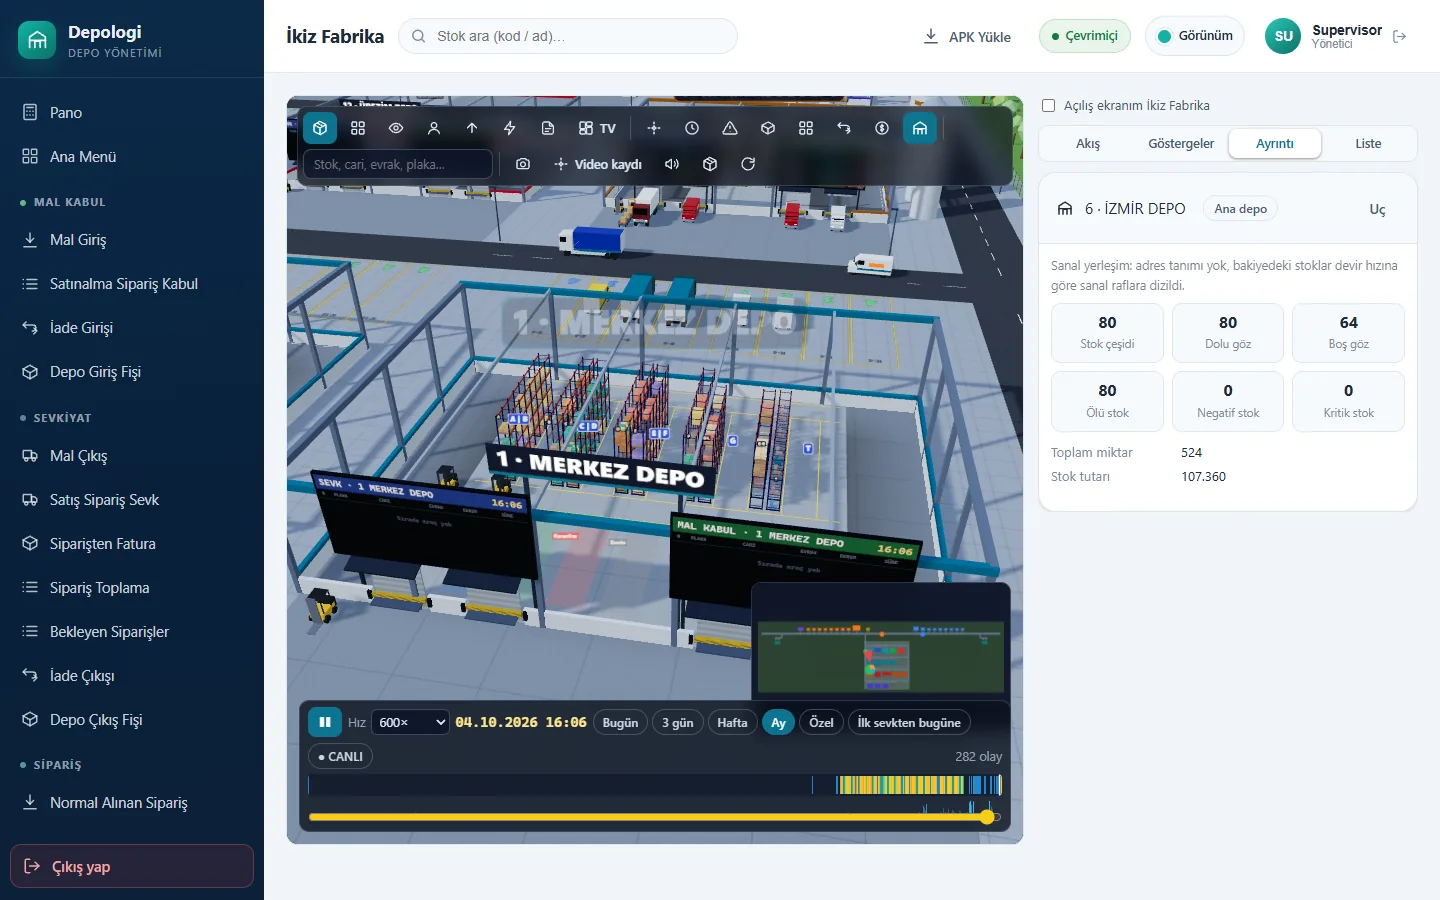Pause the simulation playback

[325, 722]
